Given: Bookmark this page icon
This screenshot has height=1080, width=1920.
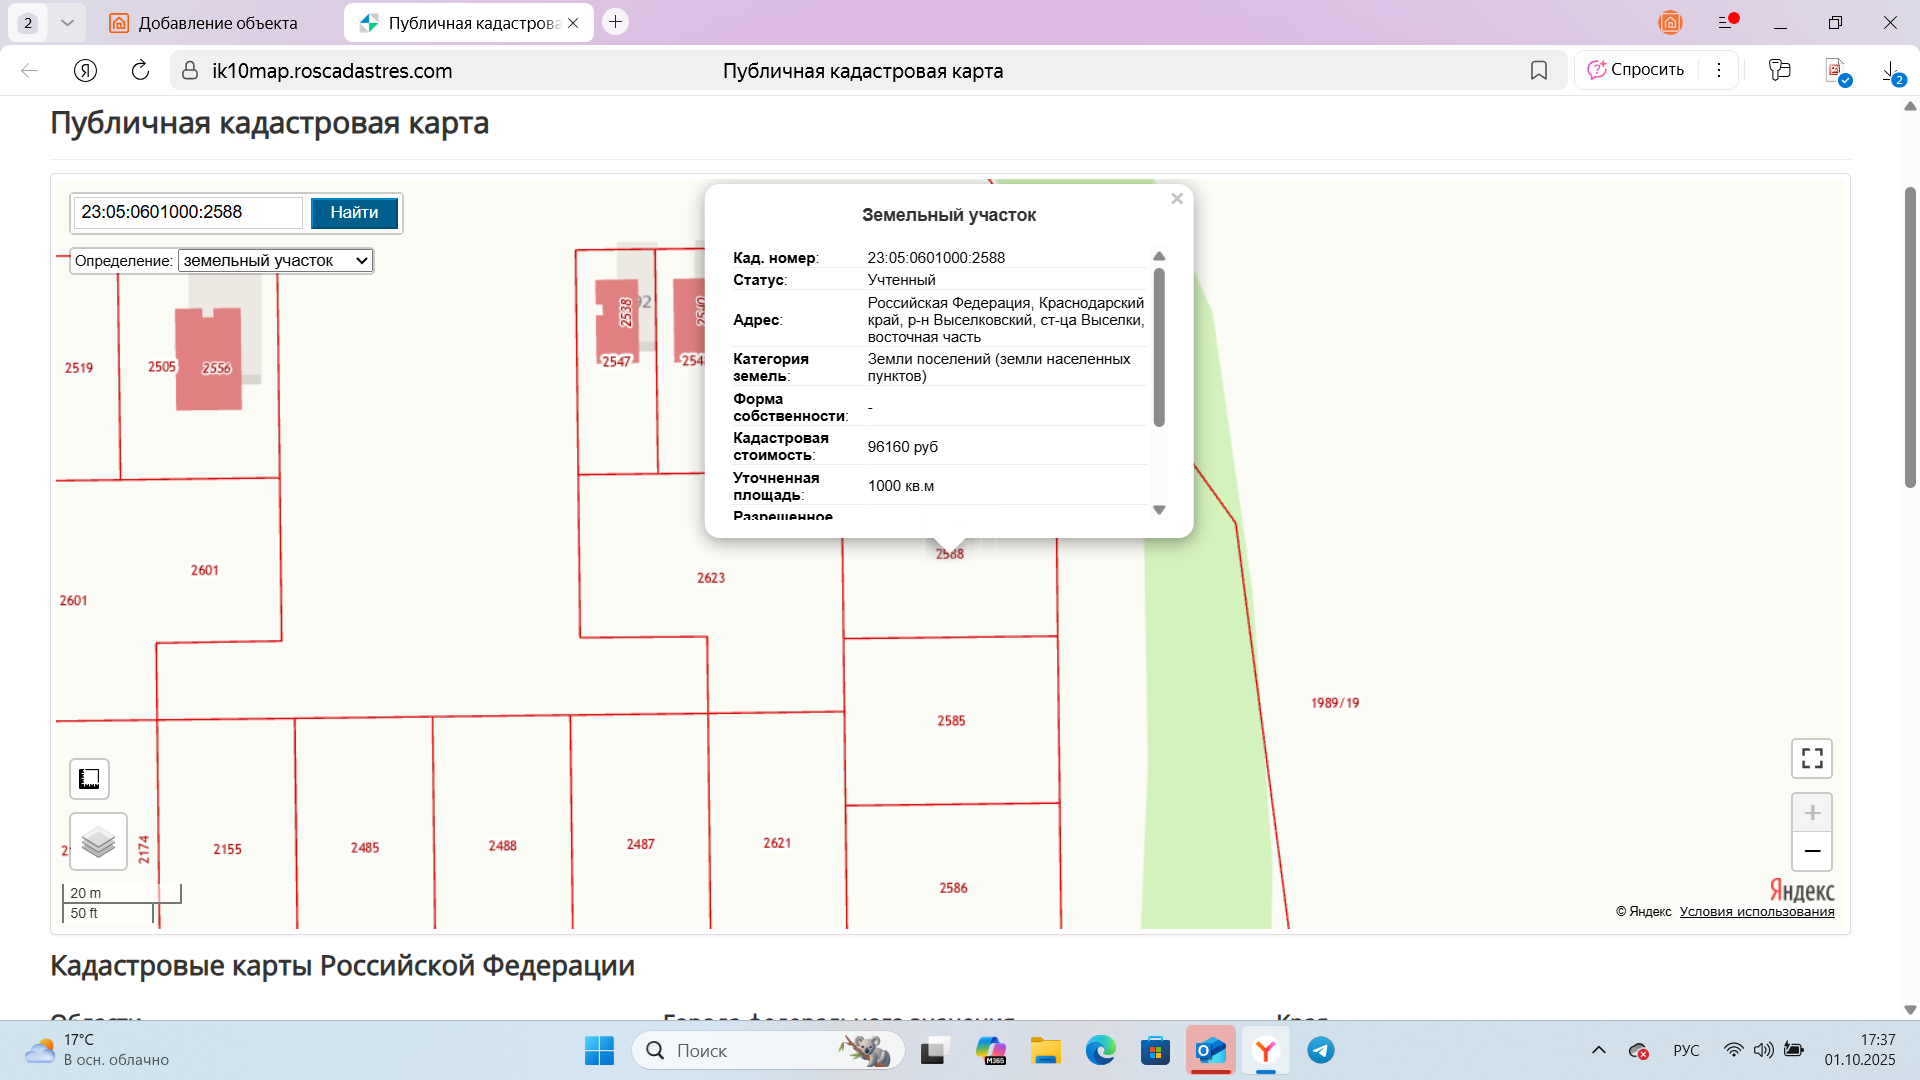Looking at the screenshot, I should click(x=1538, y=70).
